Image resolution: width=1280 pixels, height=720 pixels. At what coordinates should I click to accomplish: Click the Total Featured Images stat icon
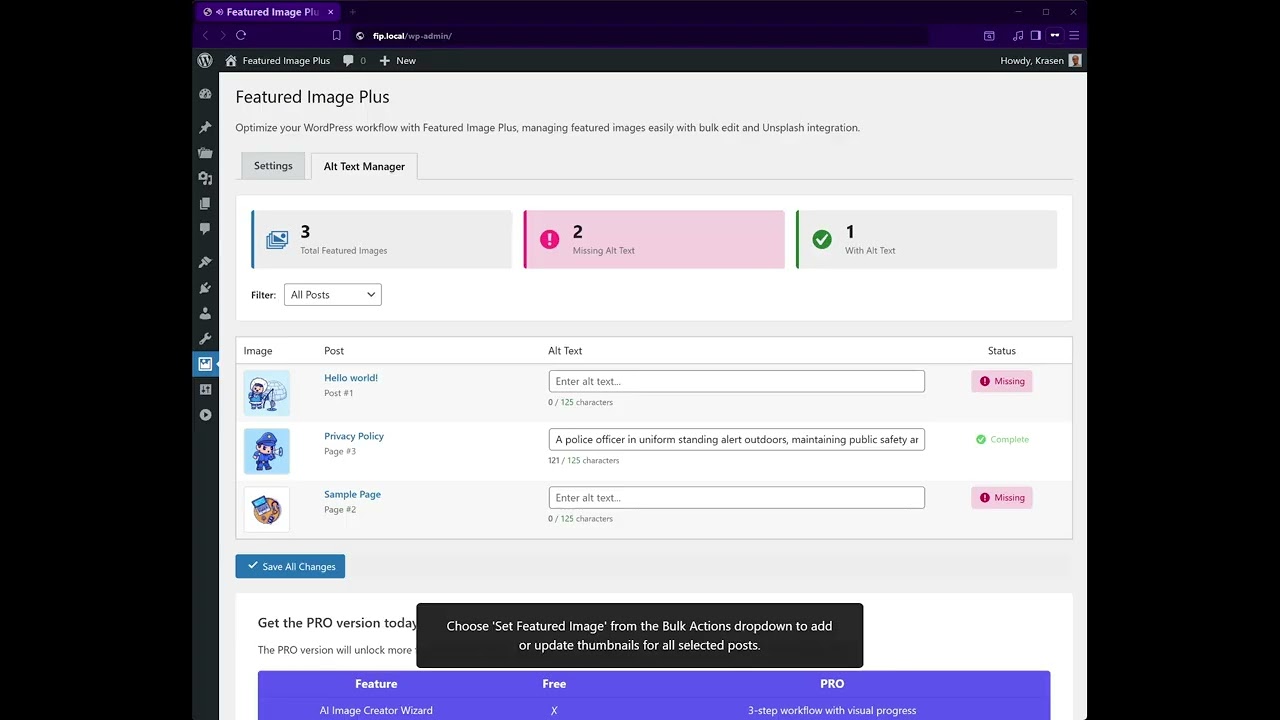coord(277,240)
